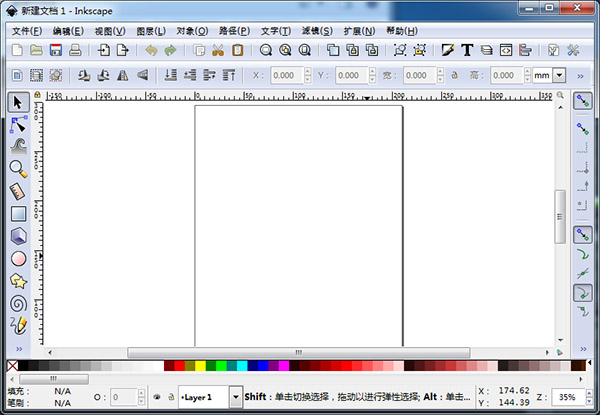
Task: Select the 3D box tool
Action: coord(18,236)
